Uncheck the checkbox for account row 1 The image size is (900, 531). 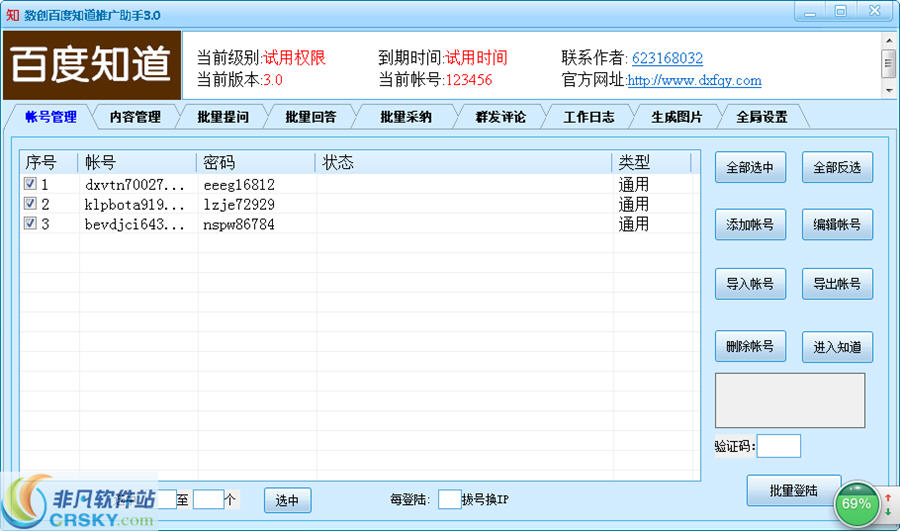(30, 184)
